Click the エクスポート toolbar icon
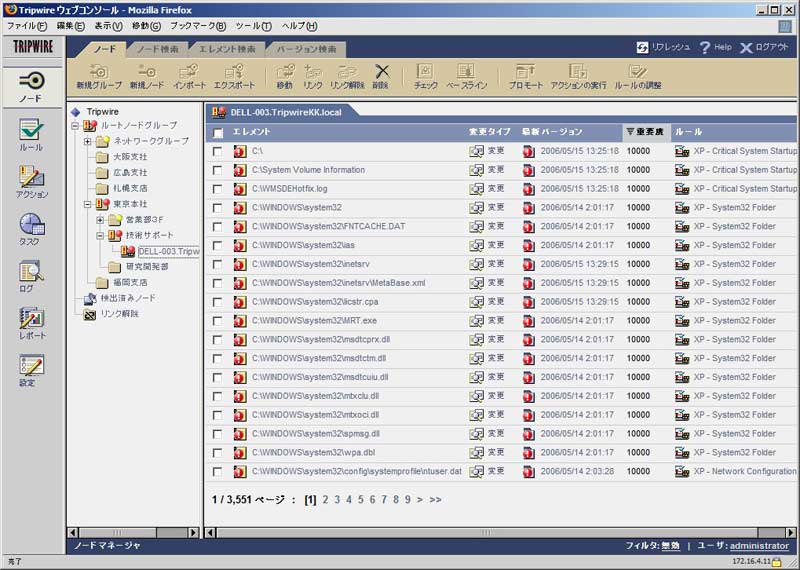This screenshot has height=570, width=800. click(234, 77)
